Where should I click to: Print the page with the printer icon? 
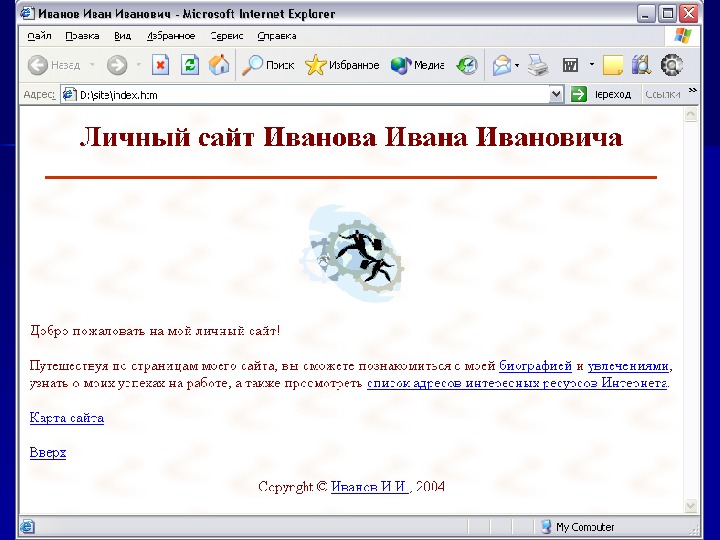(x=538, y=65)
